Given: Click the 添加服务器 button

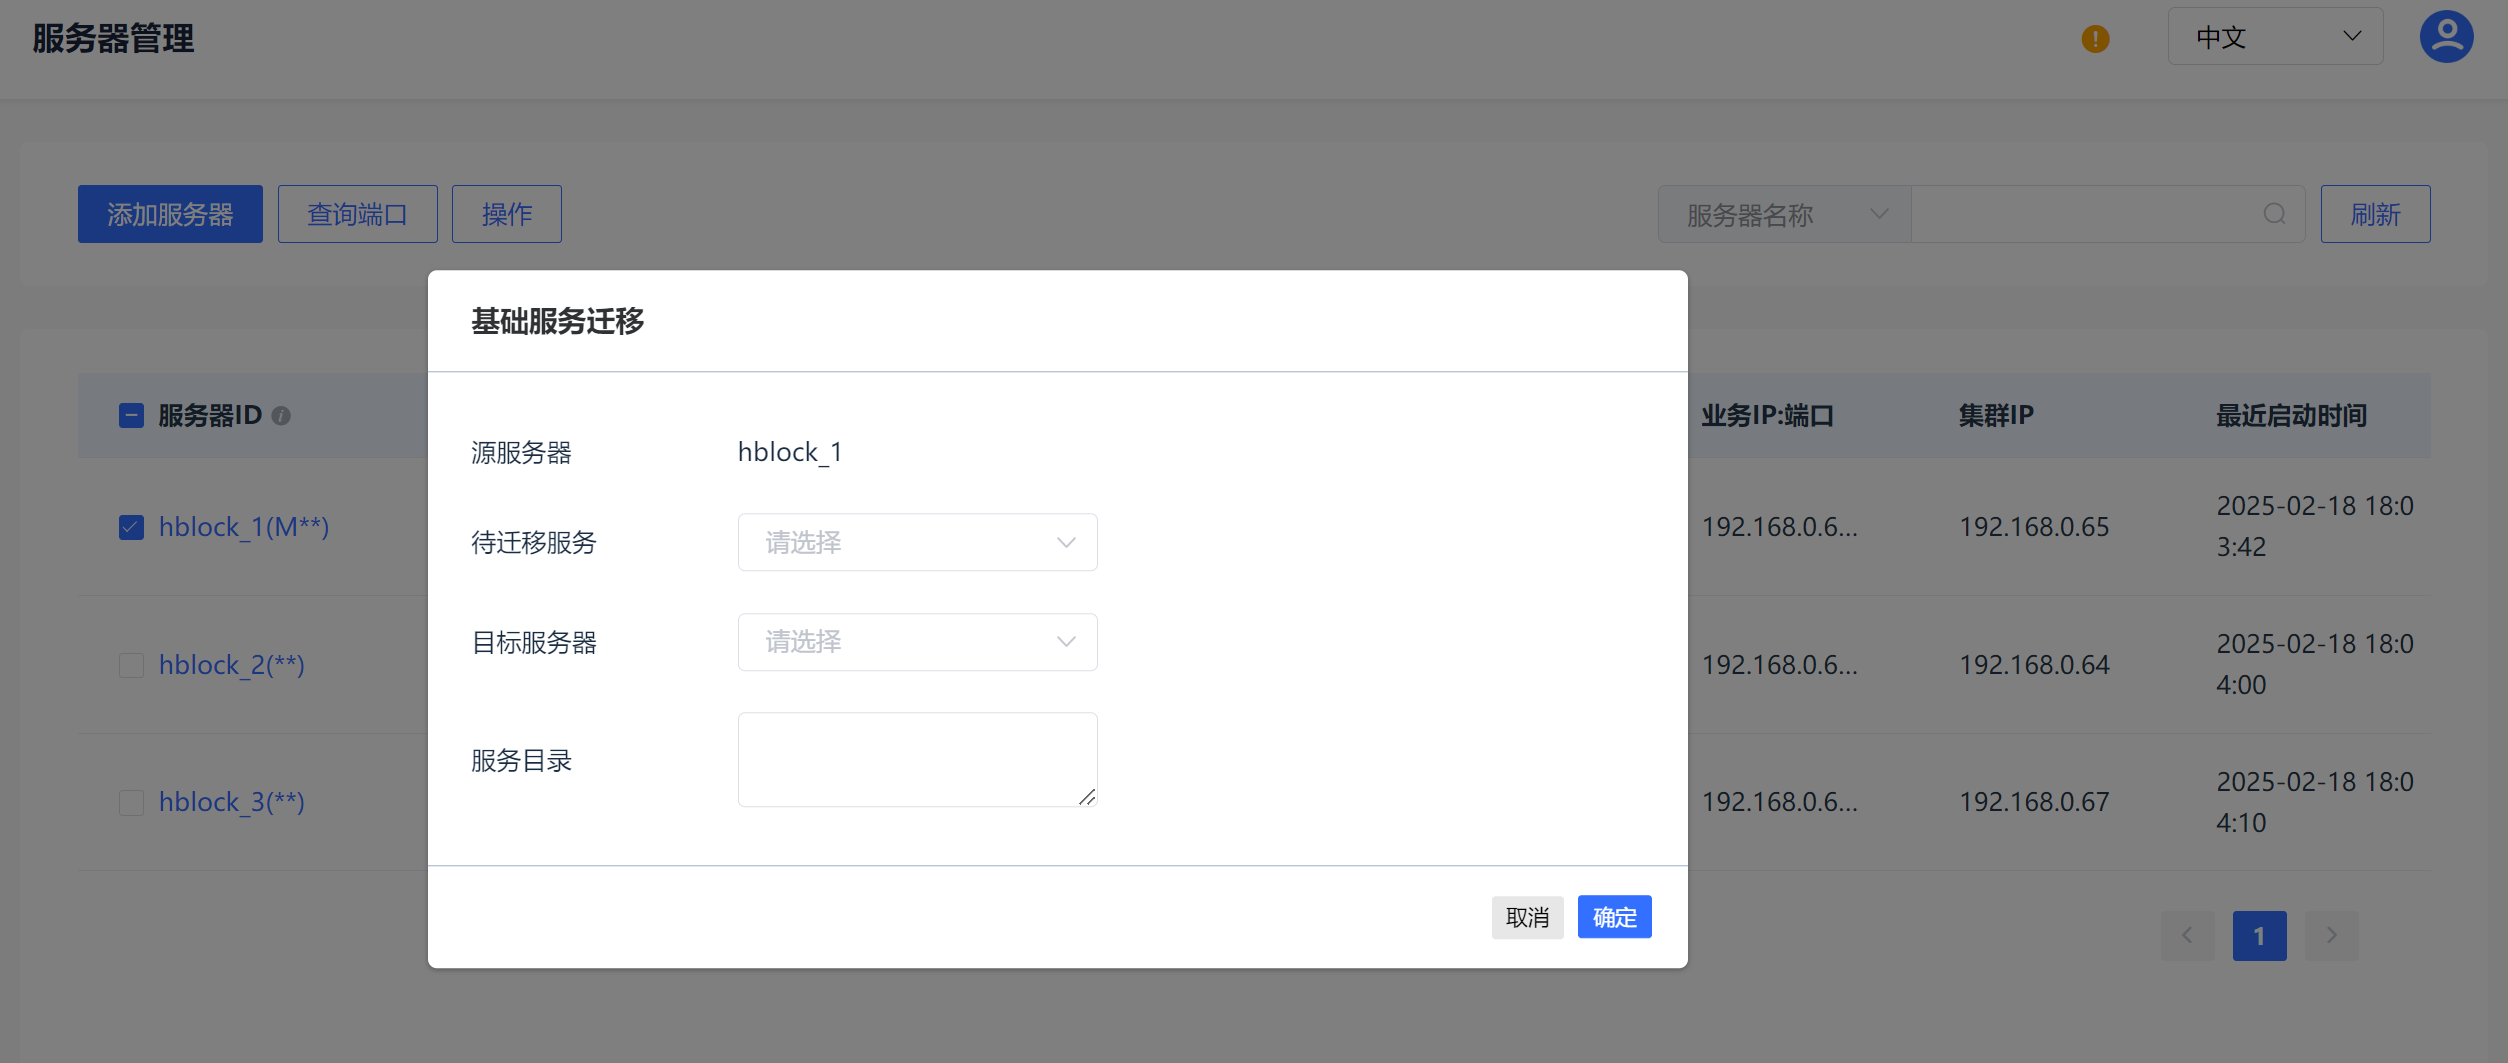Looking at the screenshot, I should (x=170, y=214).
